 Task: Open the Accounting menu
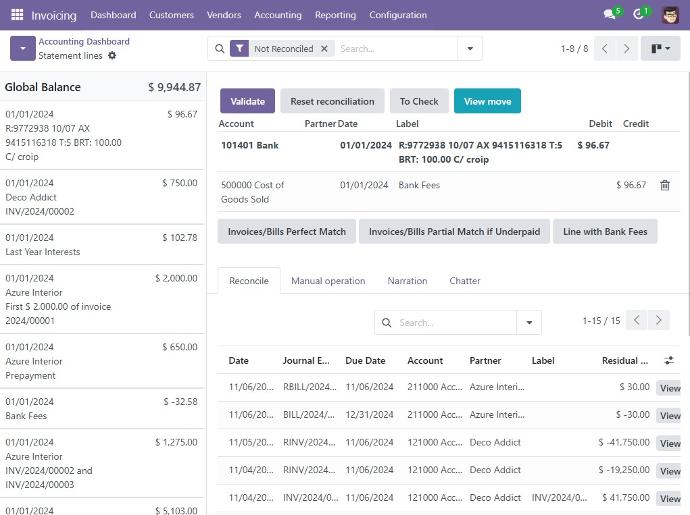tap(278, 15)
